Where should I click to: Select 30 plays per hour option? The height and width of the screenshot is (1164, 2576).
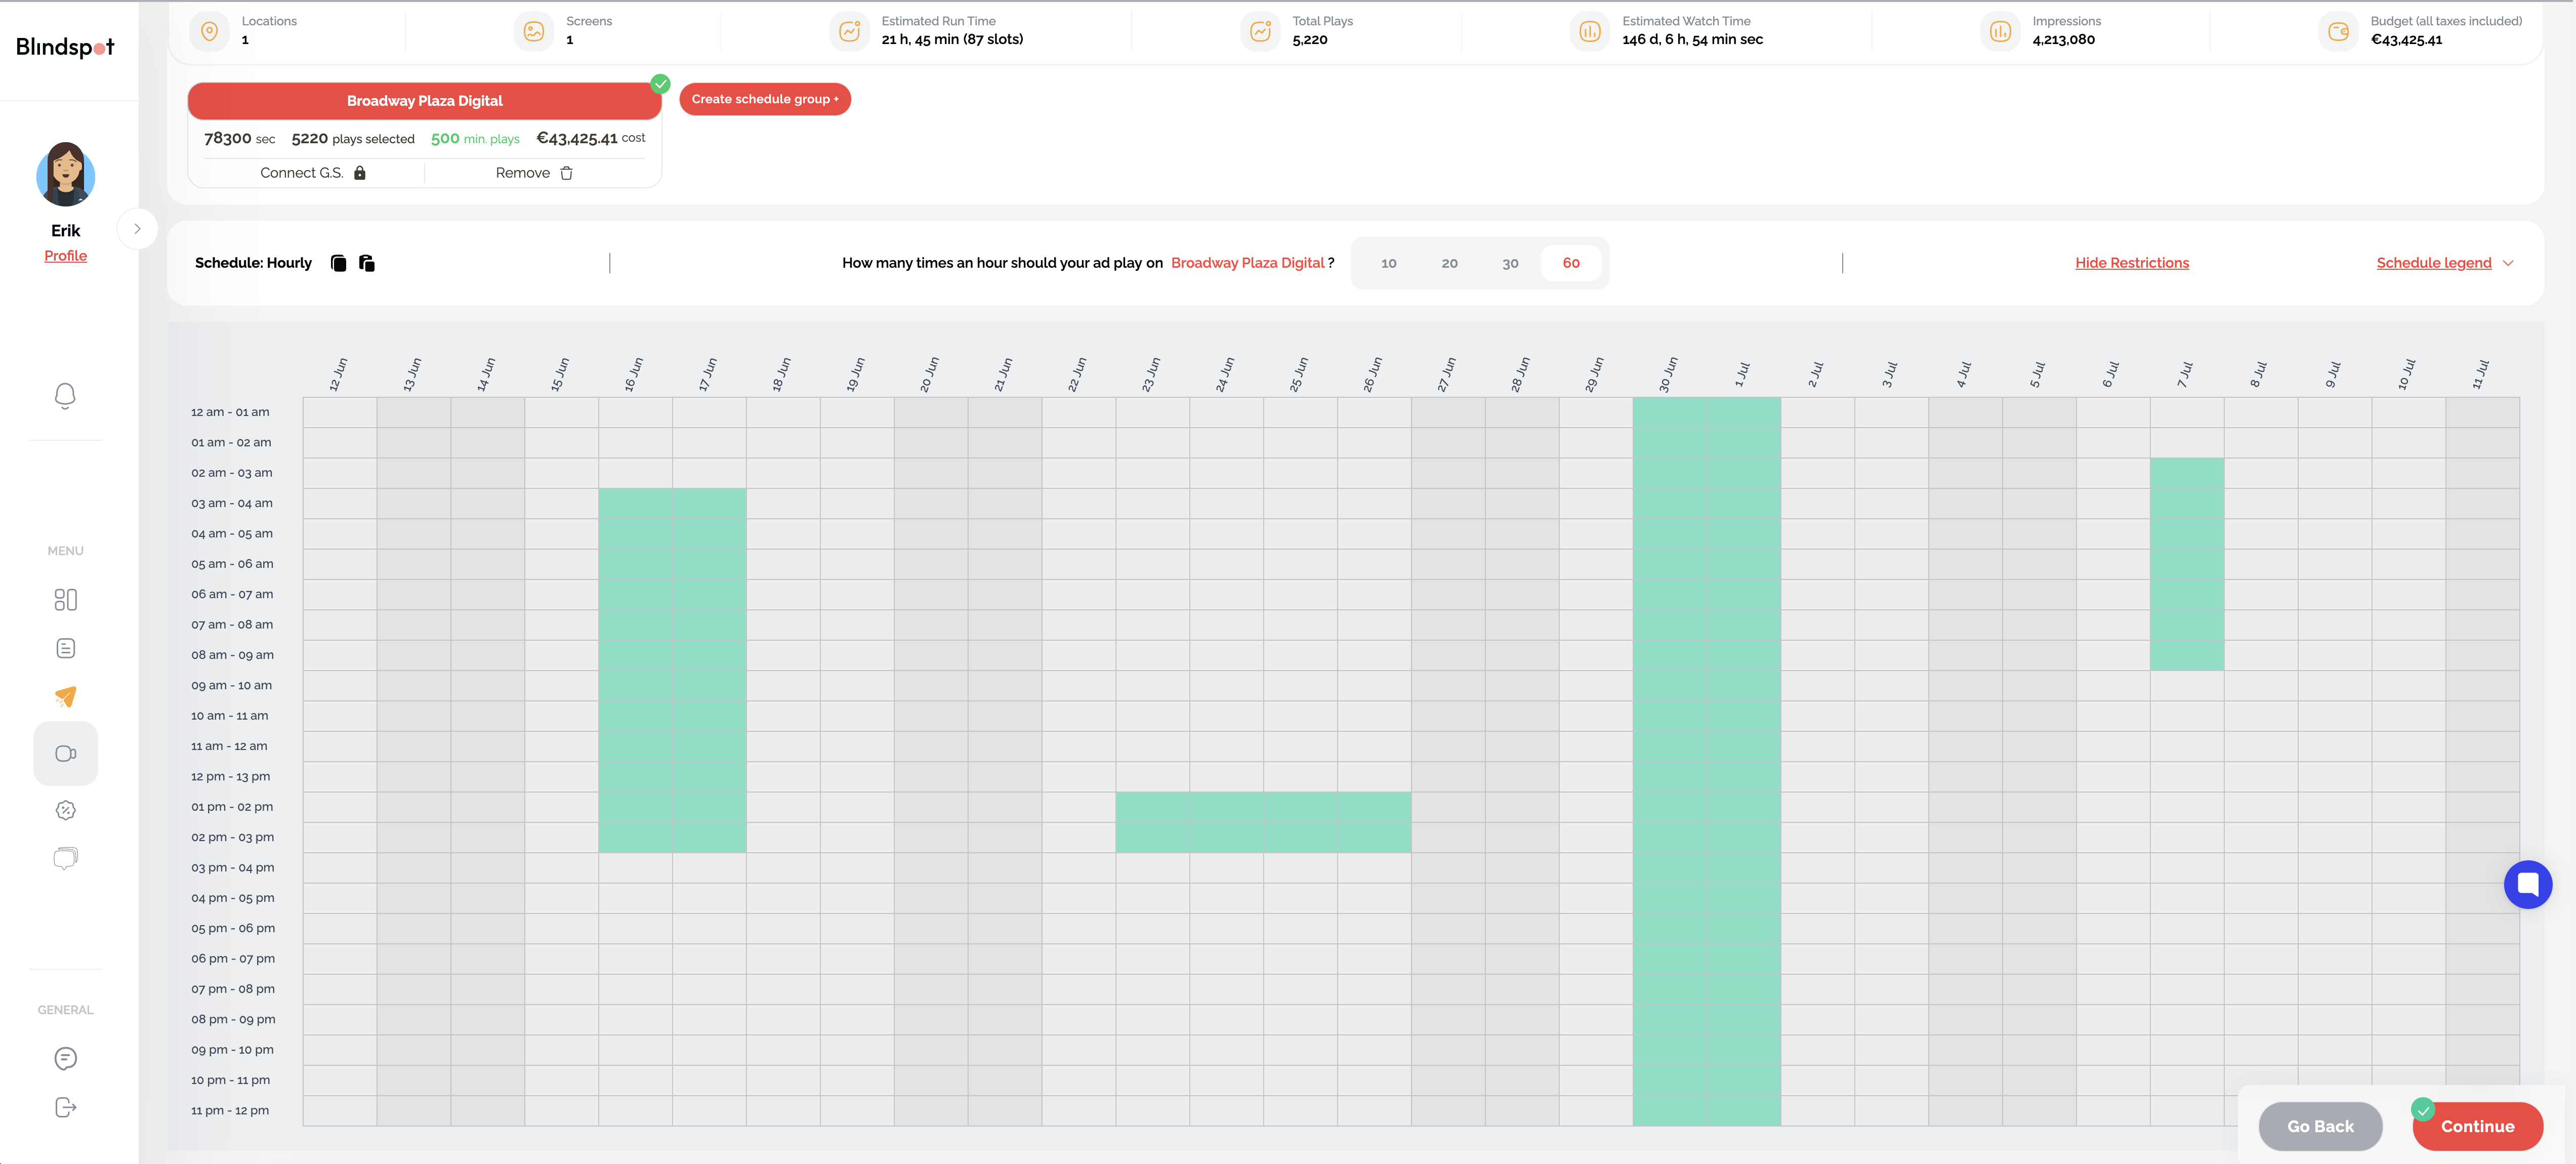tap(1510, 263)
